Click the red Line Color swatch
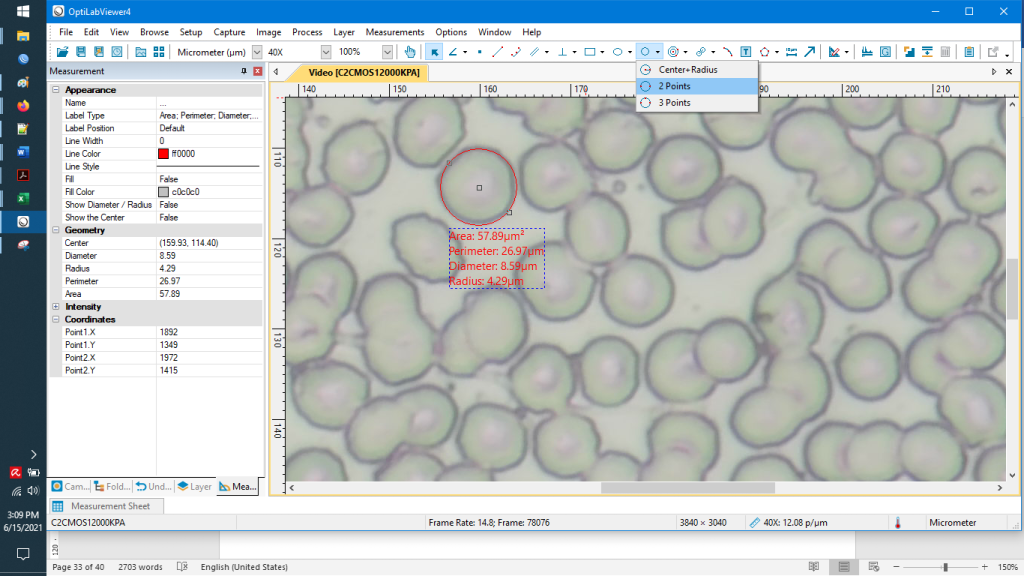Screen dimensions: 1024x576 point(163,153)
